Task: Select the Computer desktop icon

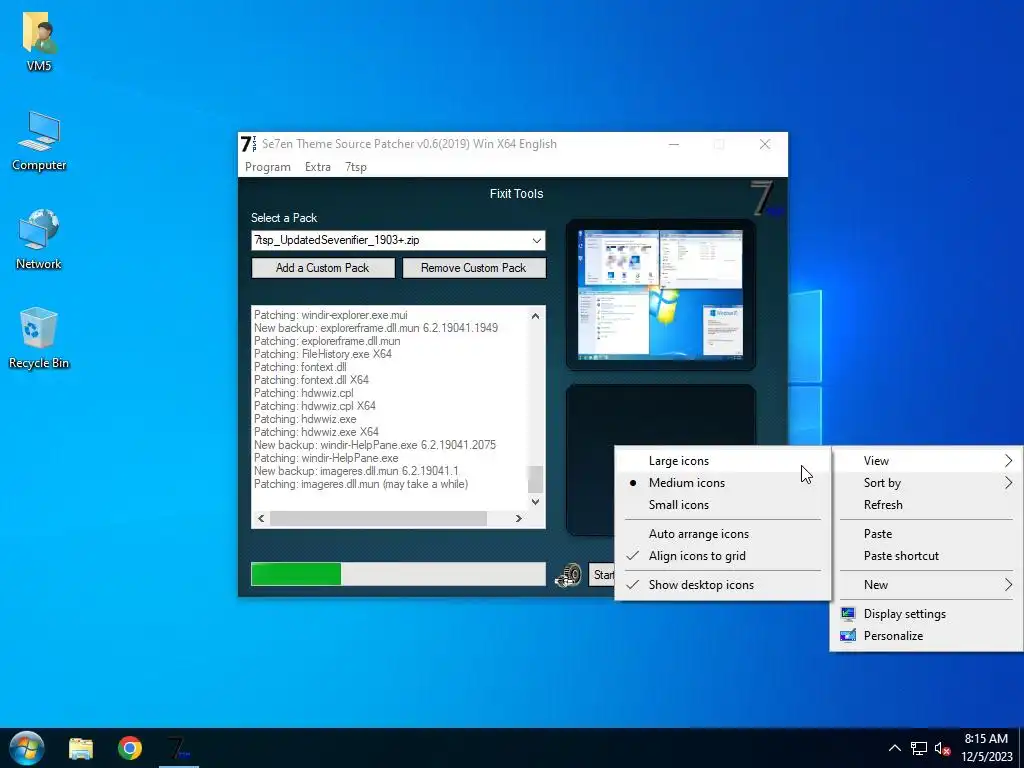Action: (x=39, y=140)
